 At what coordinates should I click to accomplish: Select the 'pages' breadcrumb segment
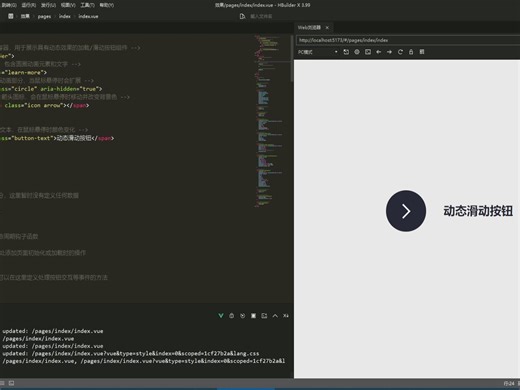coord(44,16)
